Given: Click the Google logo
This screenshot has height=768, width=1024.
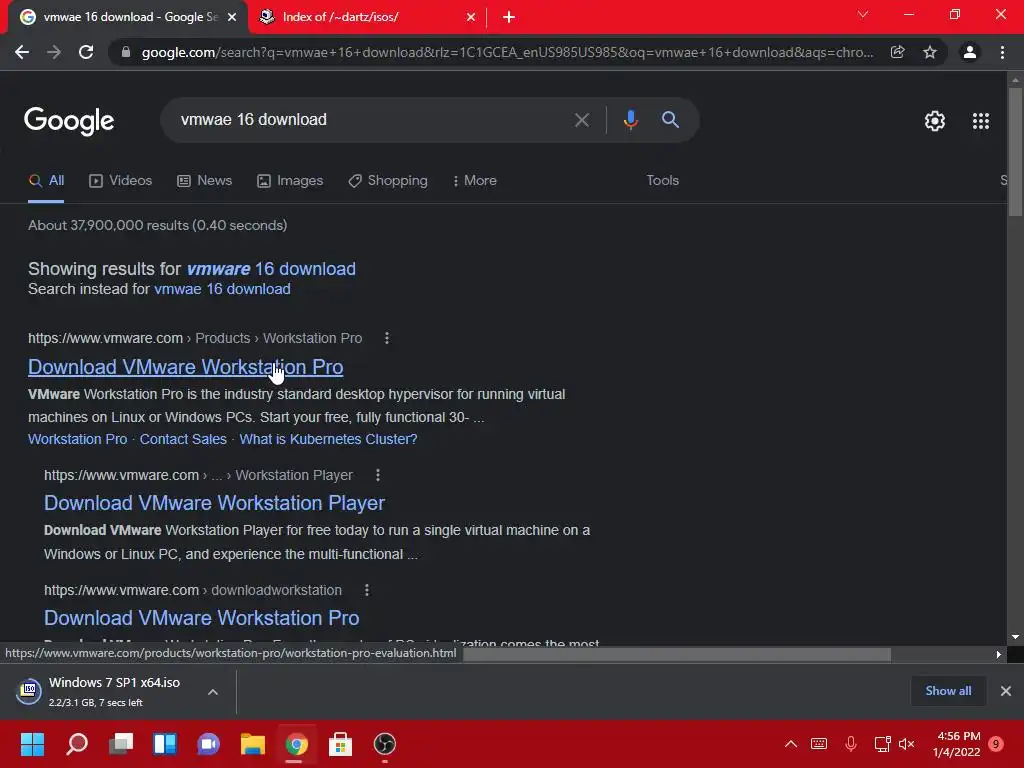Looking at the screenshot, I should [69, 121].
